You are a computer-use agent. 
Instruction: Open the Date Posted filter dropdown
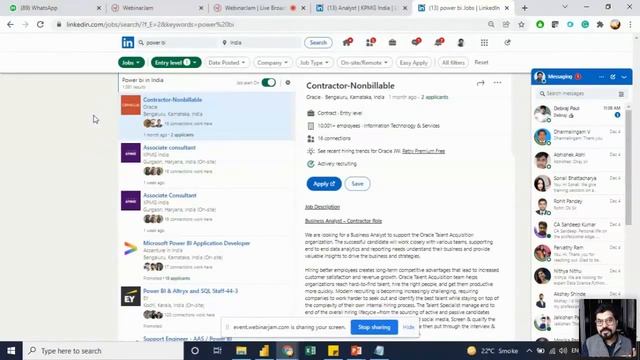click(227, 62)
